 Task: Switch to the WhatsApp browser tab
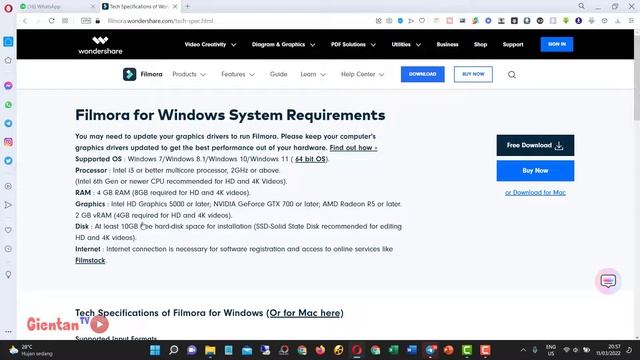pyautogui.click(x=57, y=7)
